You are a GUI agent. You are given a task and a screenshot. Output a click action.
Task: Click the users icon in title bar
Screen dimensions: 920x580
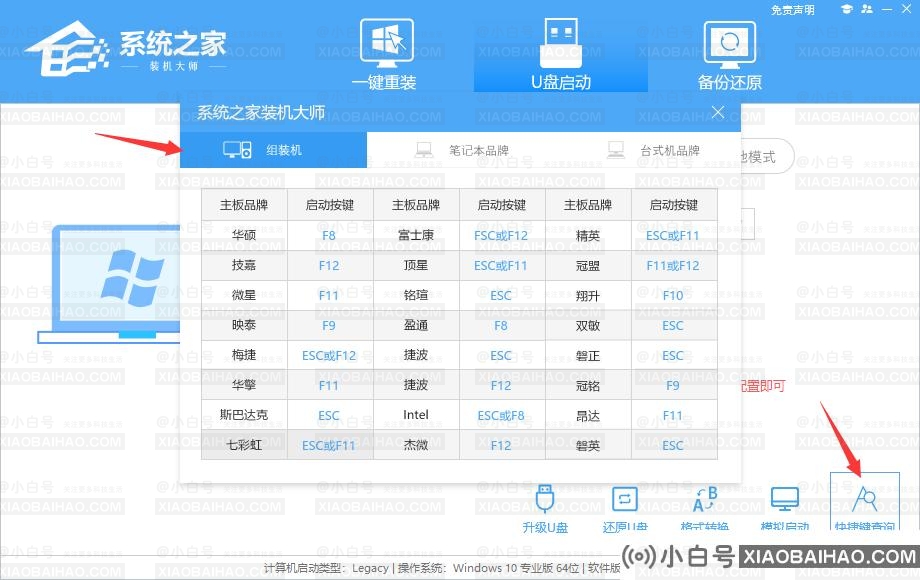tap(867, 9)
